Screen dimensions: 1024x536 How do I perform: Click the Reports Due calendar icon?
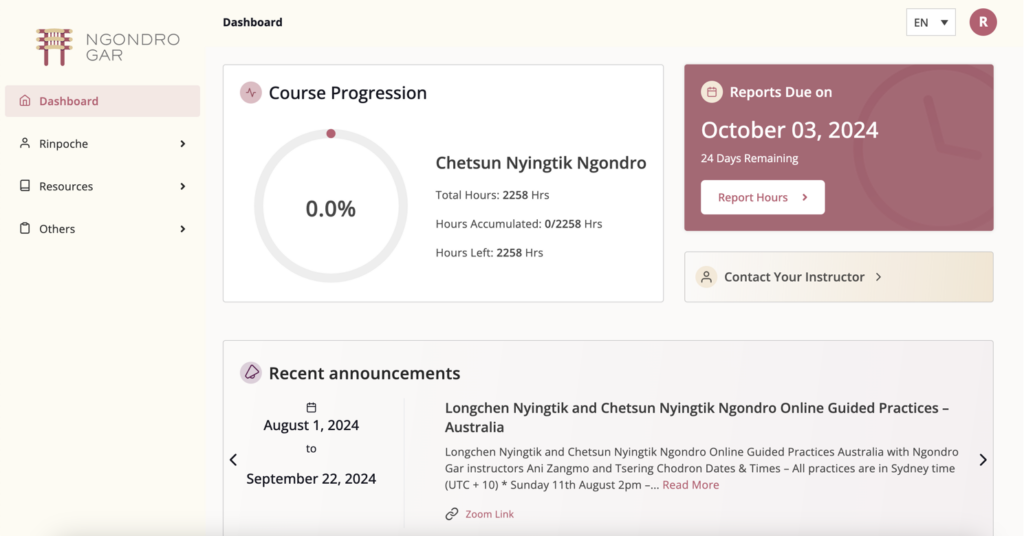tap(712, 92)
